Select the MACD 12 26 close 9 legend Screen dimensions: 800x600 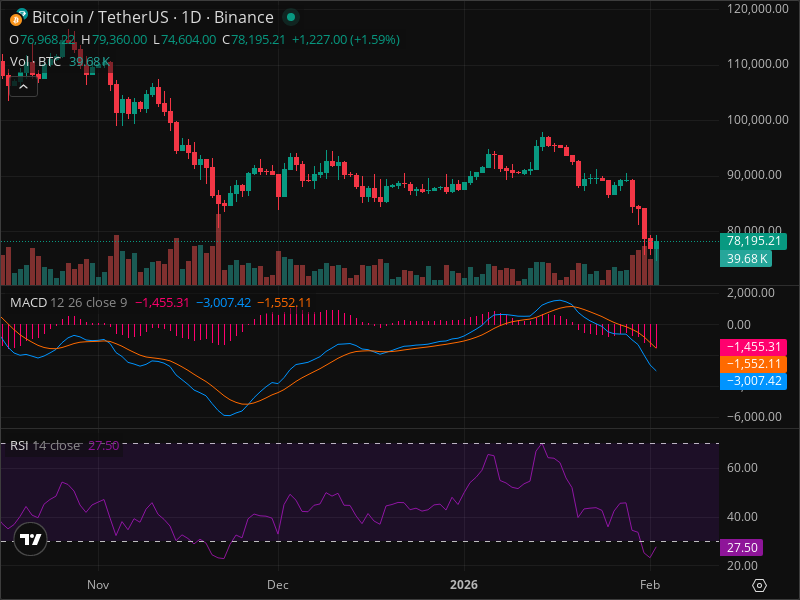tap(68, 303)
